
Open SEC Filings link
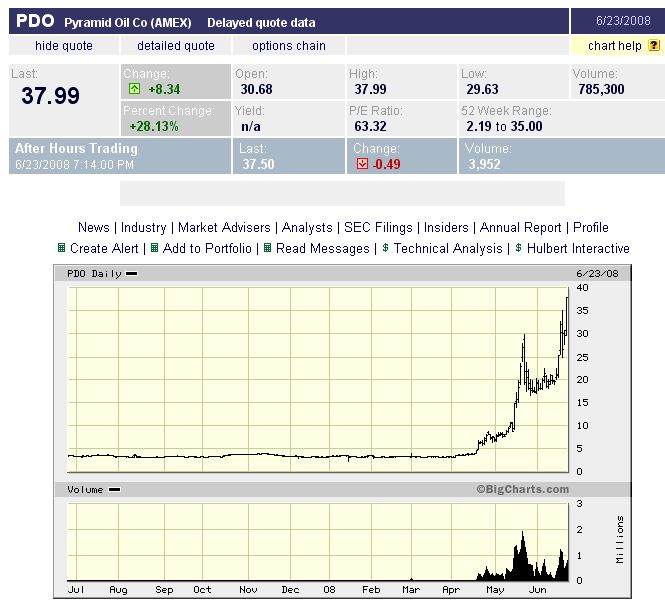pos(378,227)
